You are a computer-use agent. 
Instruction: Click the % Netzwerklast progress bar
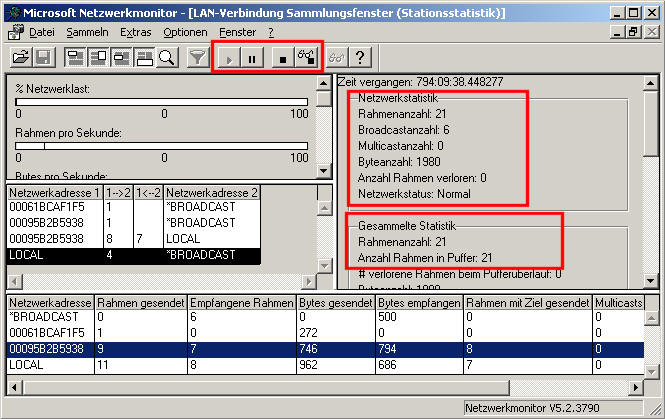[162, 102]
